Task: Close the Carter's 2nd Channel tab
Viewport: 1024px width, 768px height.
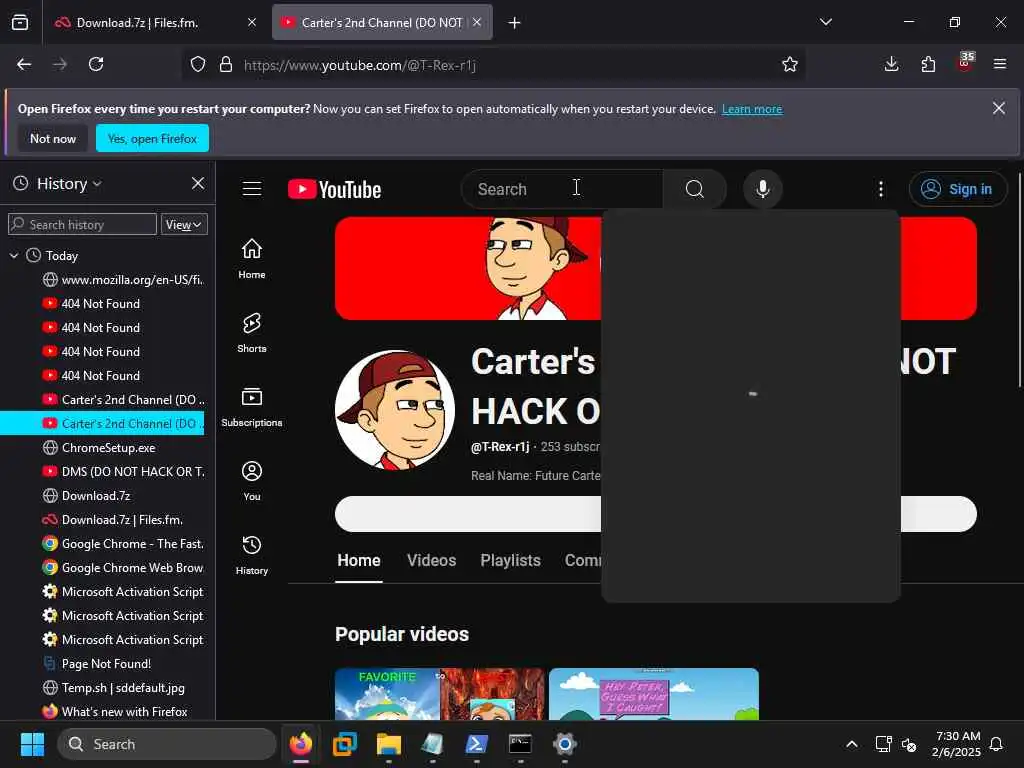Action: pos(477,22)
